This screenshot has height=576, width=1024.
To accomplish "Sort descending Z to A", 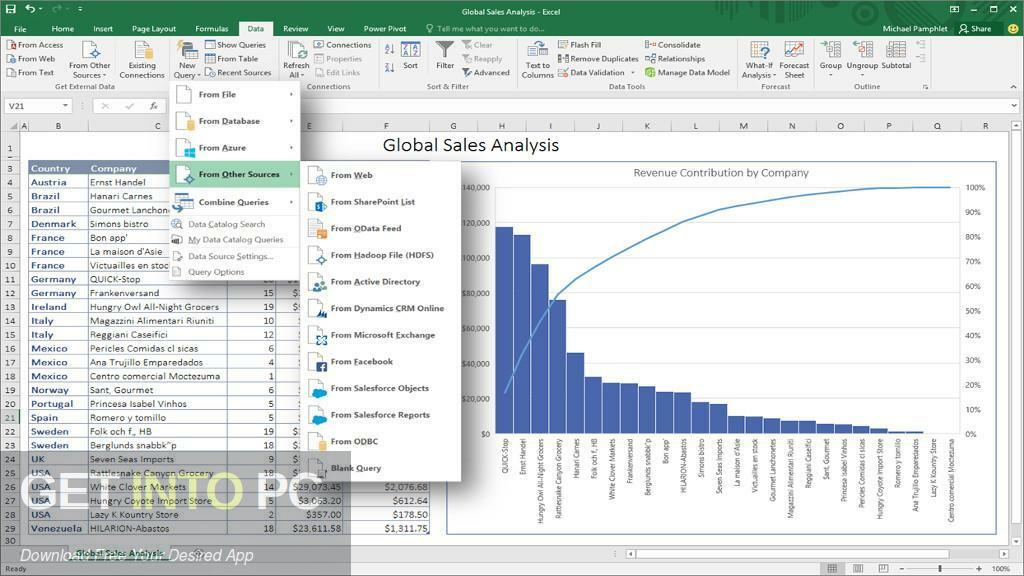I will pos(389,67).
